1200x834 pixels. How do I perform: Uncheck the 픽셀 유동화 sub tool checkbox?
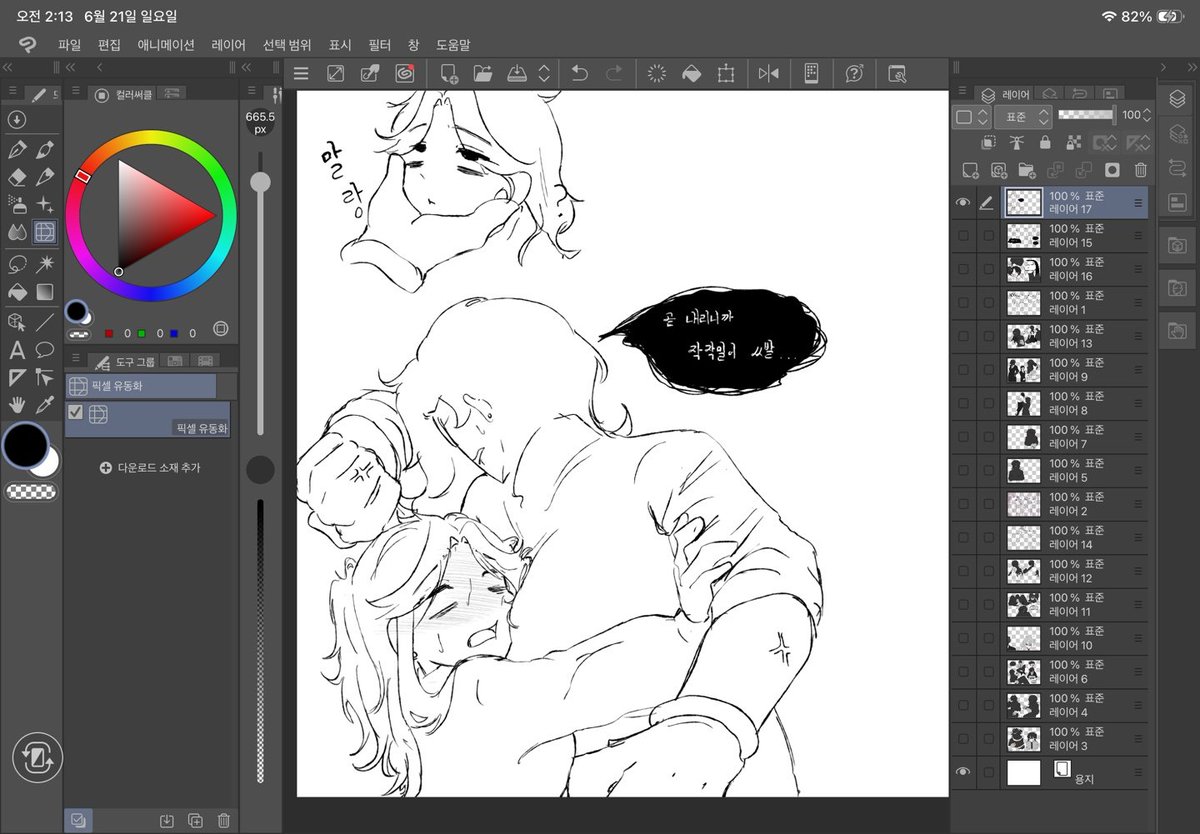click(x=75, y=412)
